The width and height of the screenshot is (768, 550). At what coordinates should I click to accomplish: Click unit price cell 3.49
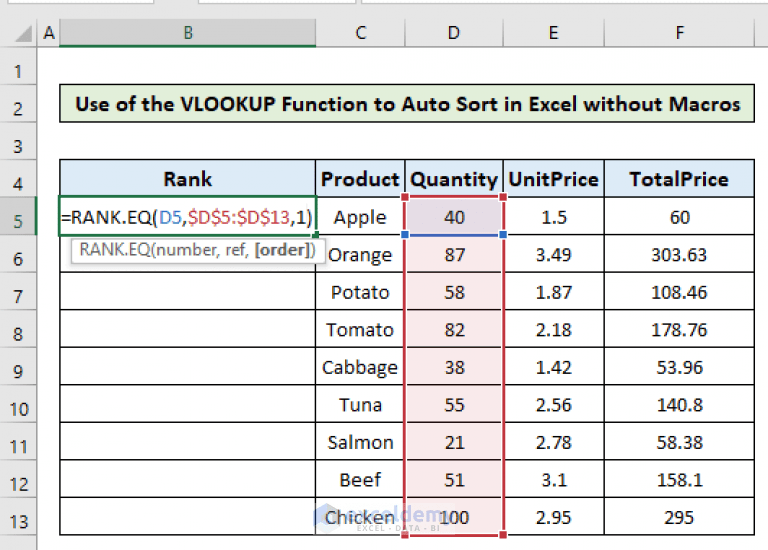(553, 254)
